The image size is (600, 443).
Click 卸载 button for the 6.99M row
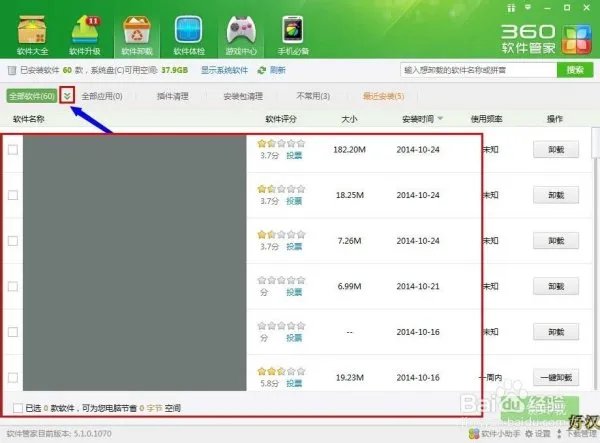click(556, 286)
